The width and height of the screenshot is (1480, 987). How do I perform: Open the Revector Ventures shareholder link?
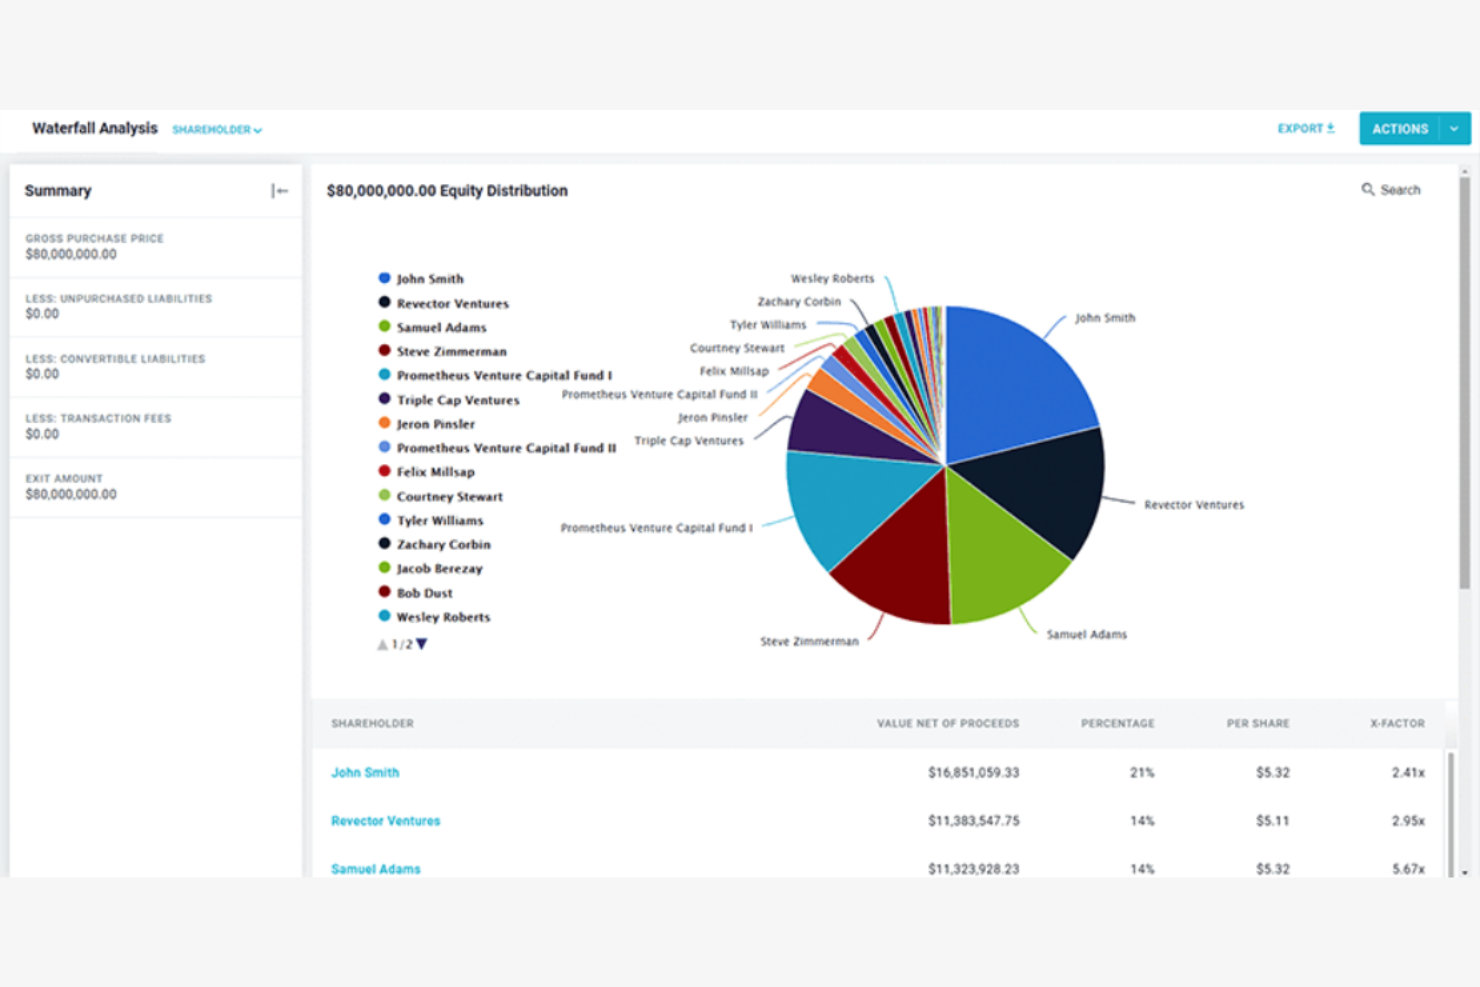click(x=386, y=820)
